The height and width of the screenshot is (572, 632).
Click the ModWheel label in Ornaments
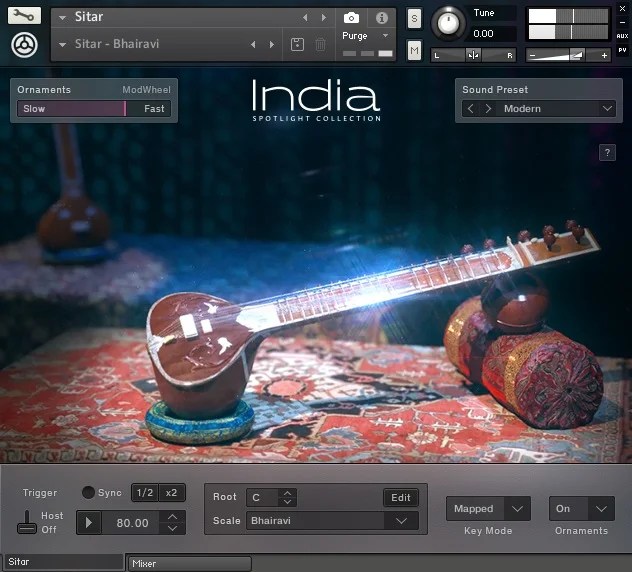point(146,90)
